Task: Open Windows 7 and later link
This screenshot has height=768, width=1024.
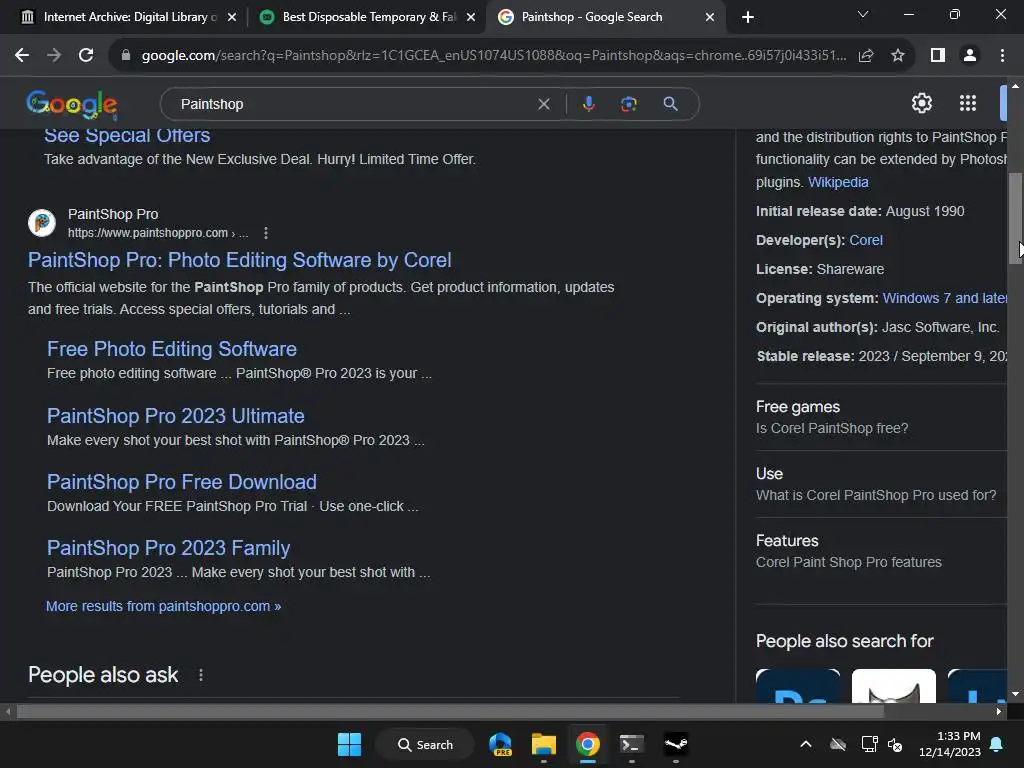Action: 944,298
